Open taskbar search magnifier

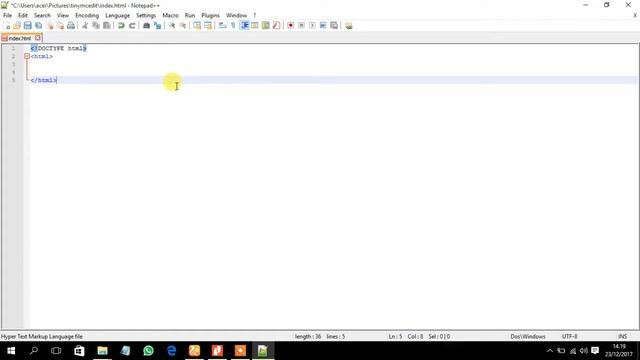34,351
